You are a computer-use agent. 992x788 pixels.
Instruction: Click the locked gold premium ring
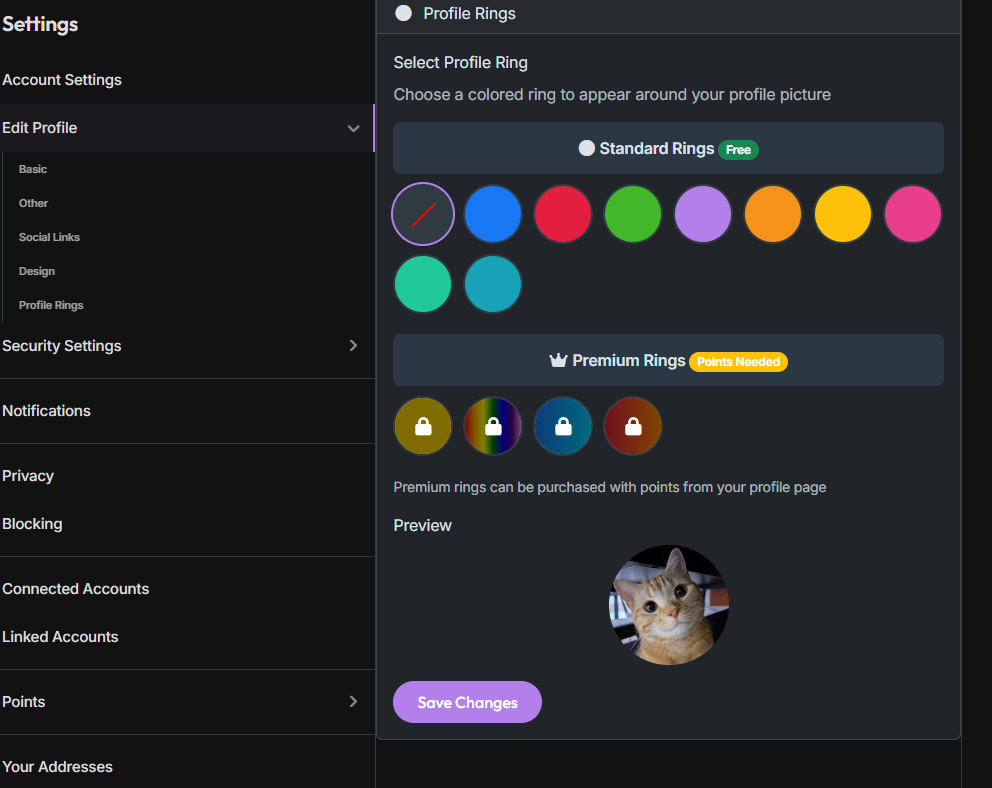(423, 426)
